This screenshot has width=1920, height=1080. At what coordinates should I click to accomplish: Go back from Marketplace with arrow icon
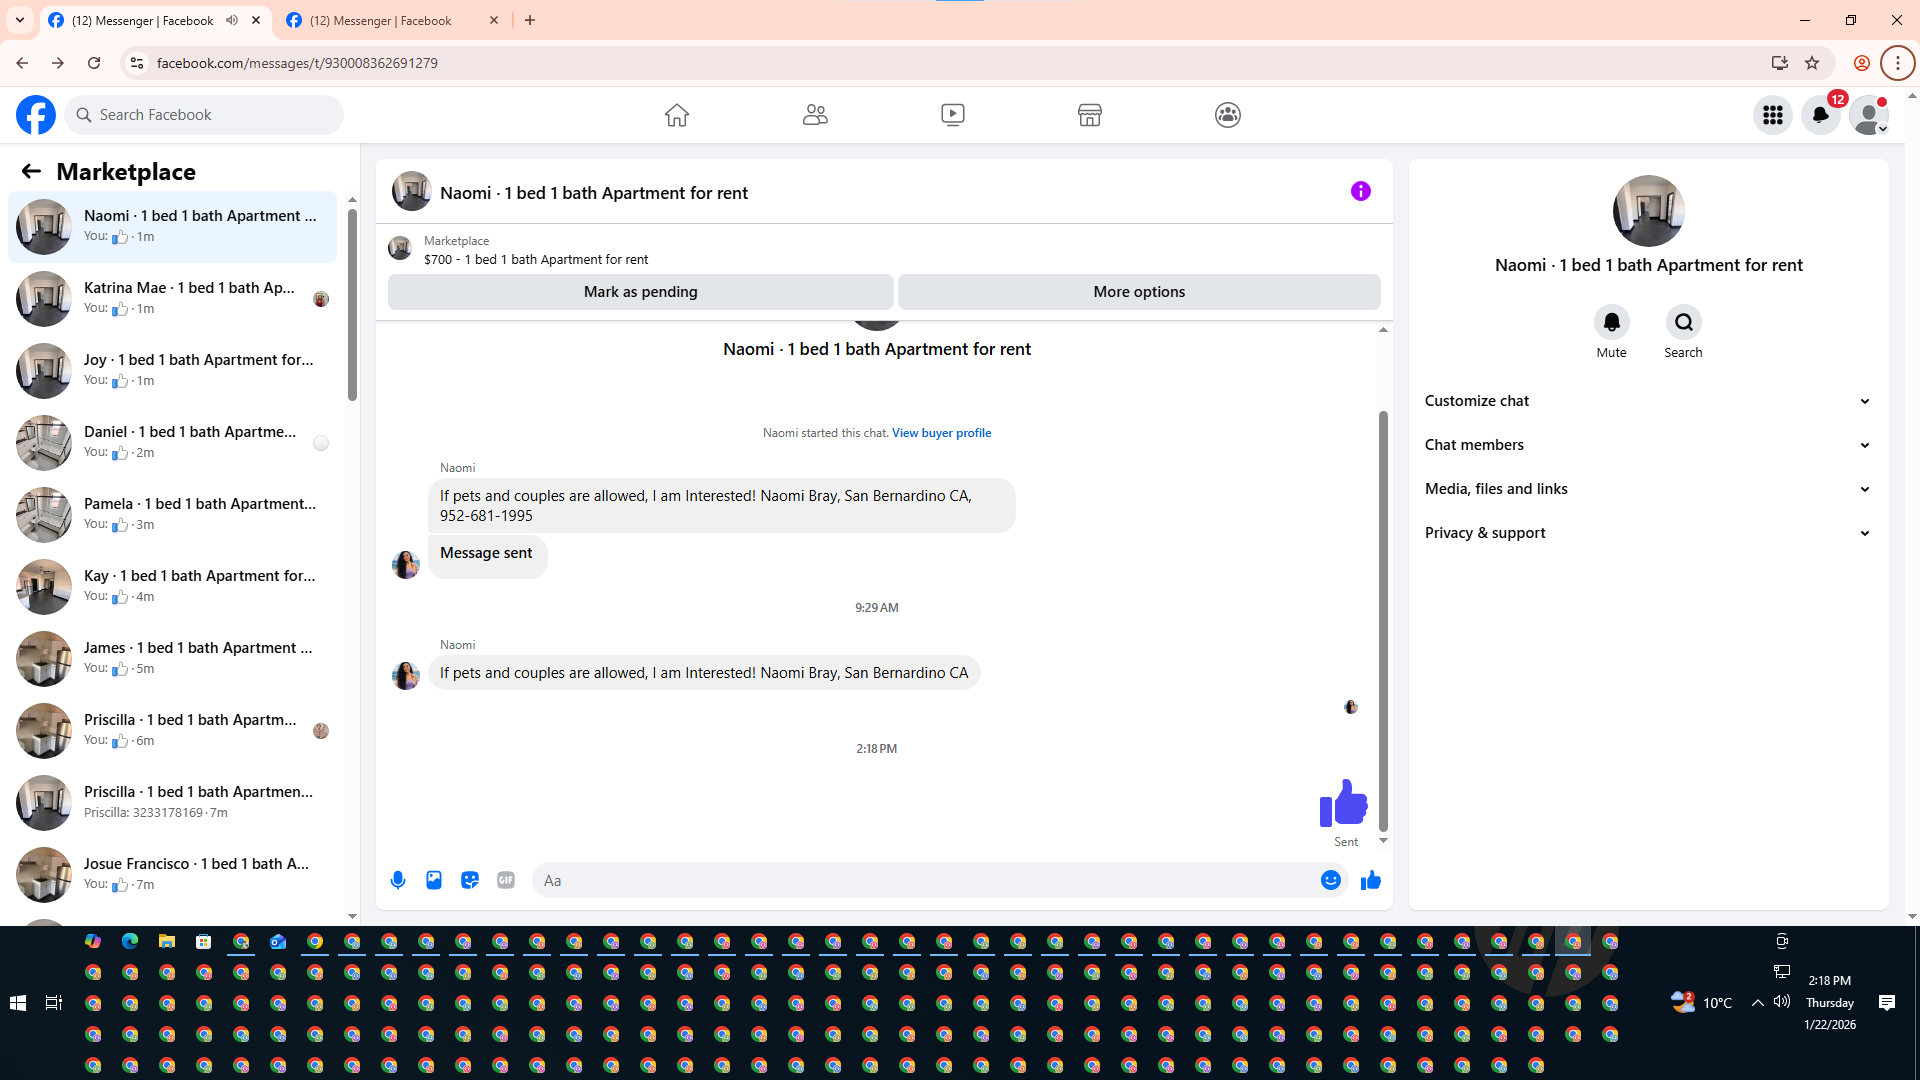click(x=31, y=172)
